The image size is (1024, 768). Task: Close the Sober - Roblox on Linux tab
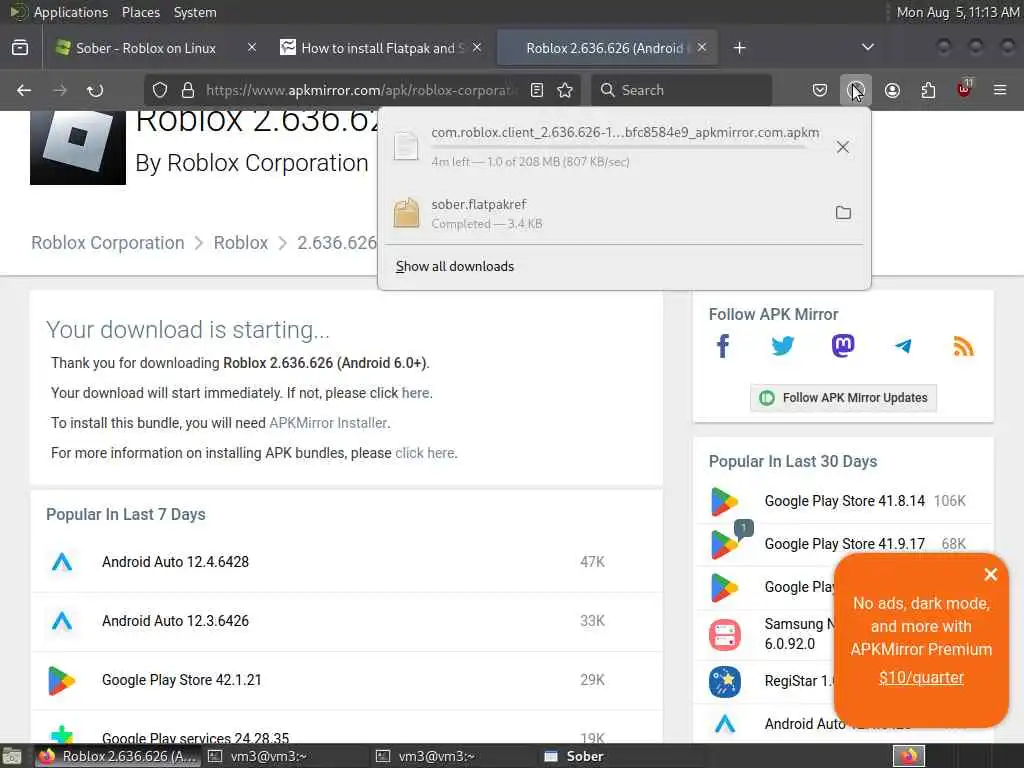click(251, 48)
